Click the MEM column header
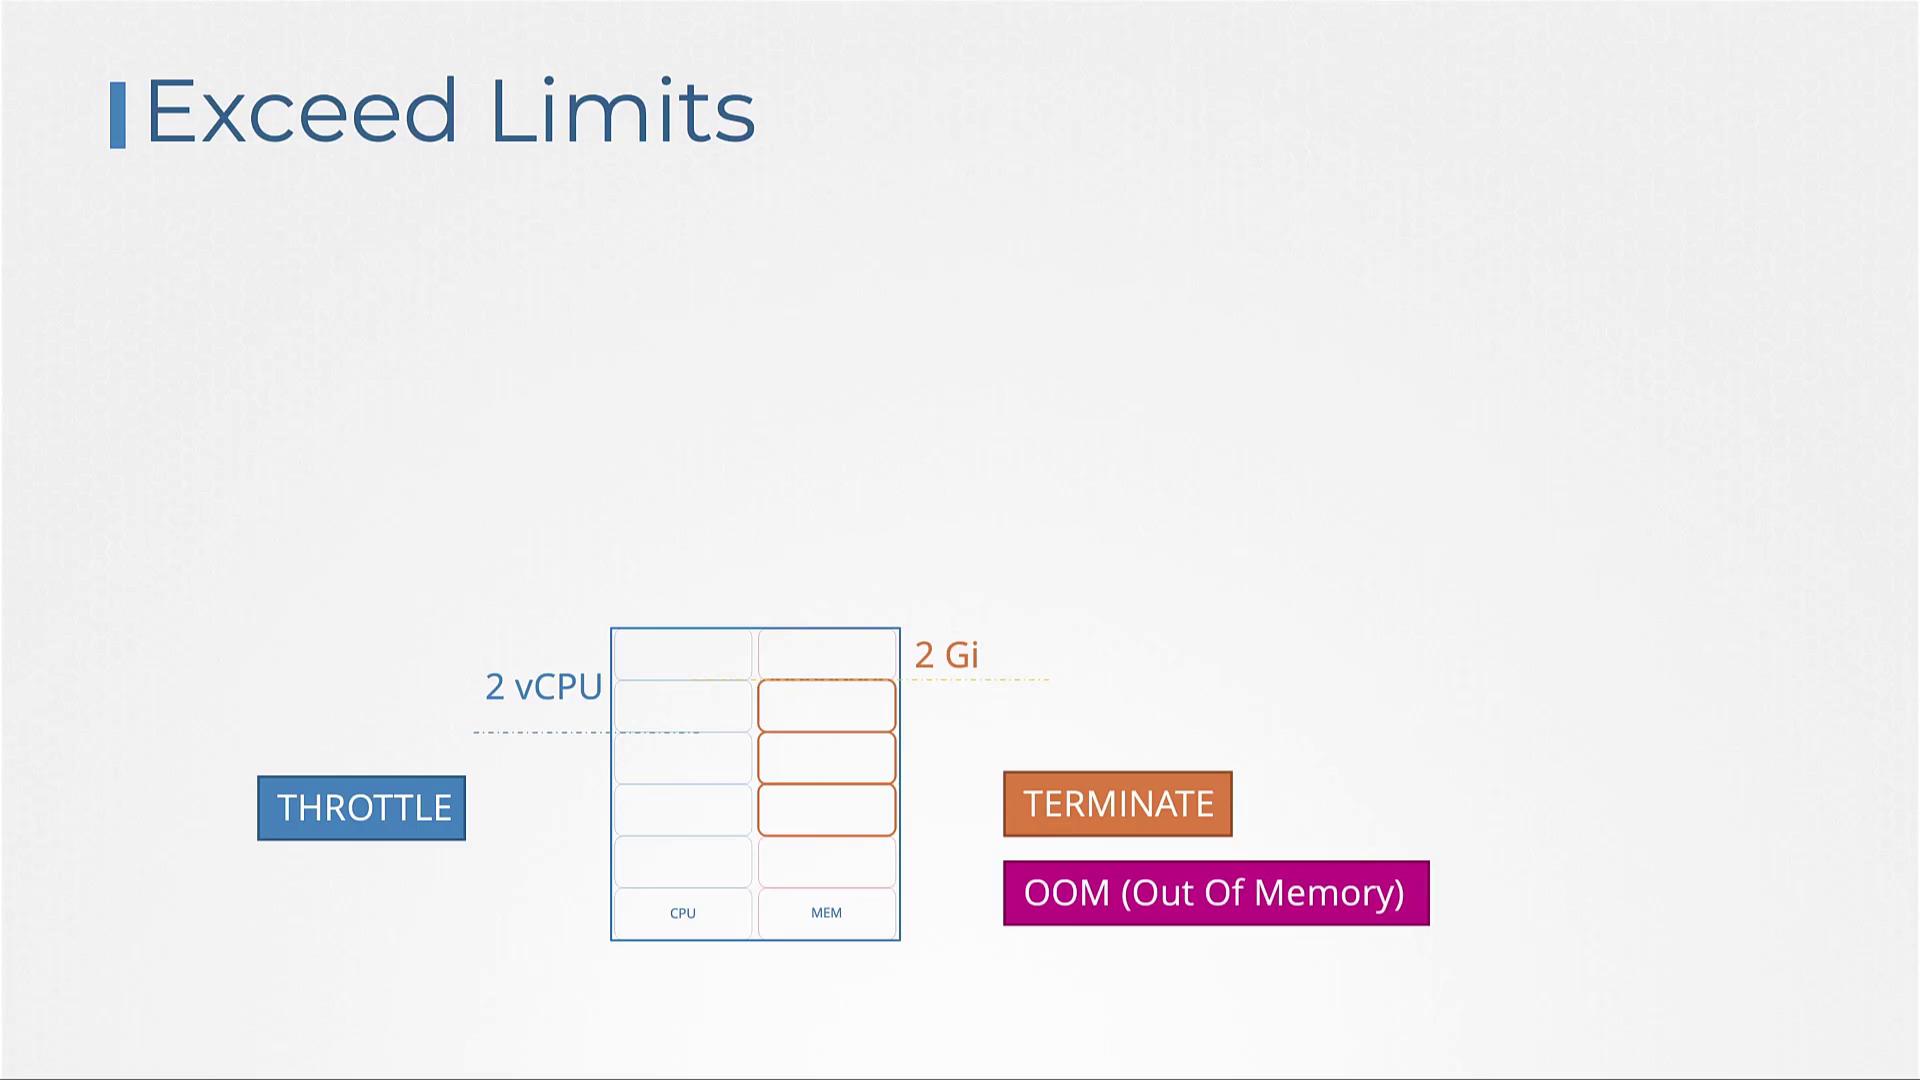 pos(825,913)
